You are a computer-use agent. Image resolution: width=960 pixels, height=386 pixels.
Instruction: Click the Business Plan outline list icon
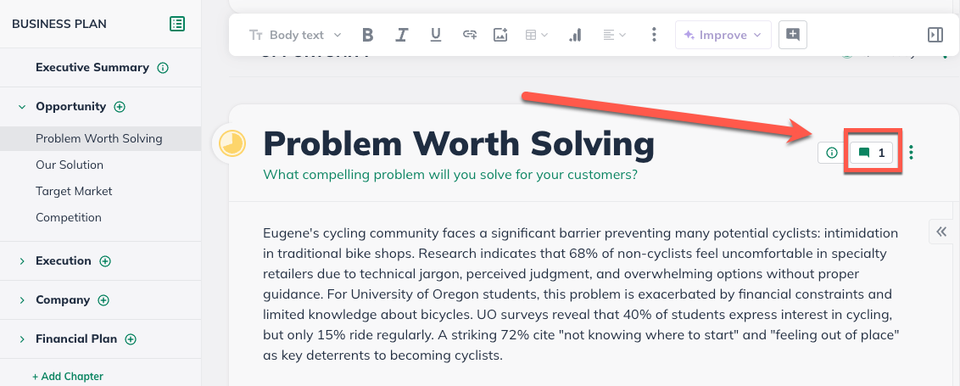(x=177, y=24)
